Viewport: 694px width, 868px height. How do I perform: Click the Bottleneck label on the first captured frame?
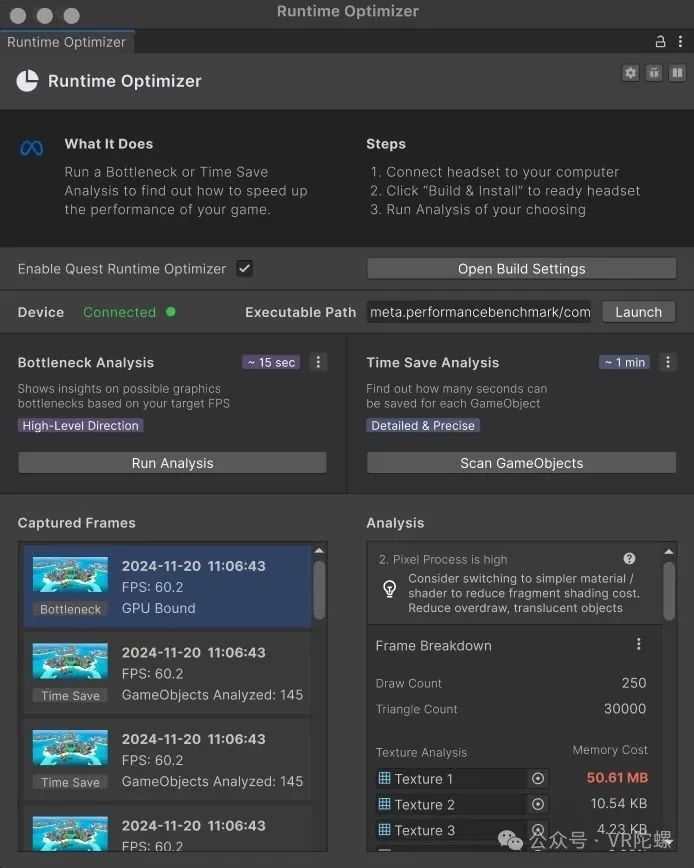pos(70,609)
